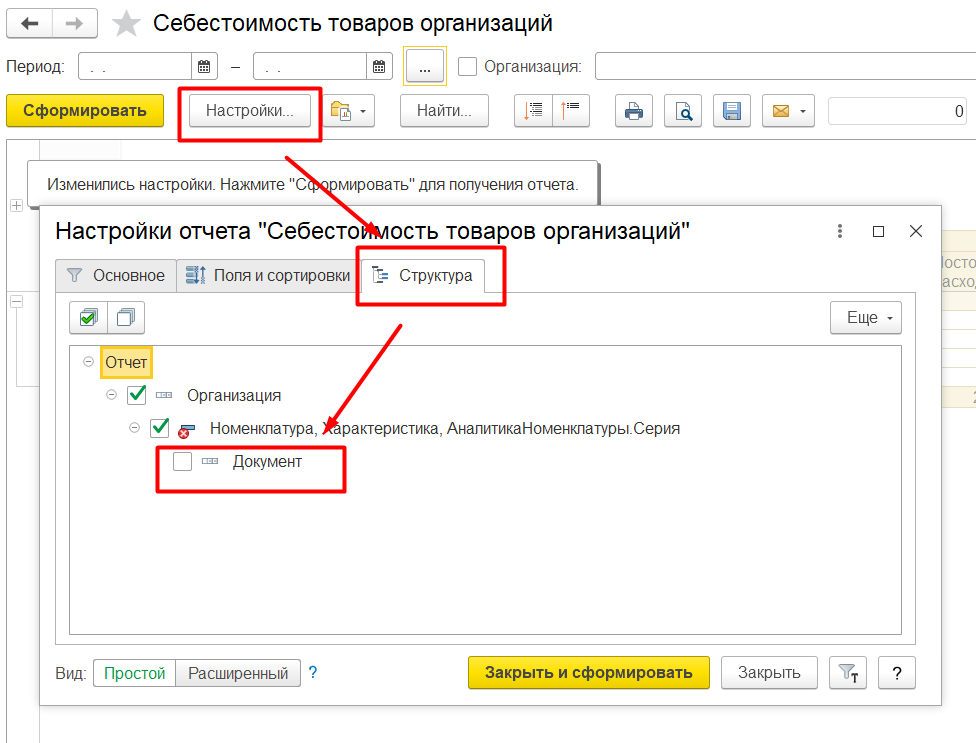This screenshot has width=976, height=743.
Task: Click the Документ grouping type icon
Action: click(210, 461)
